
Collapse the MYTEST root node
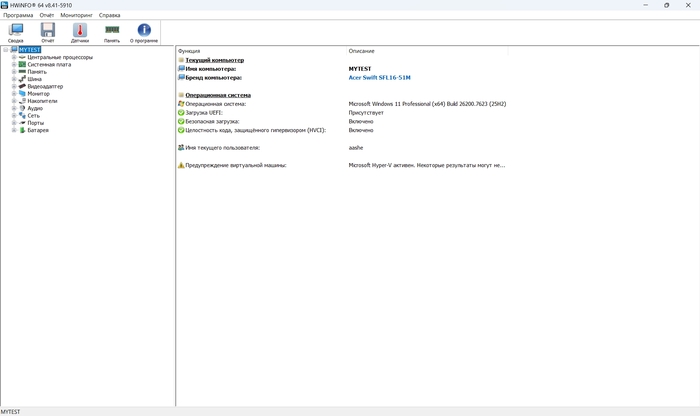pos(5,50)
